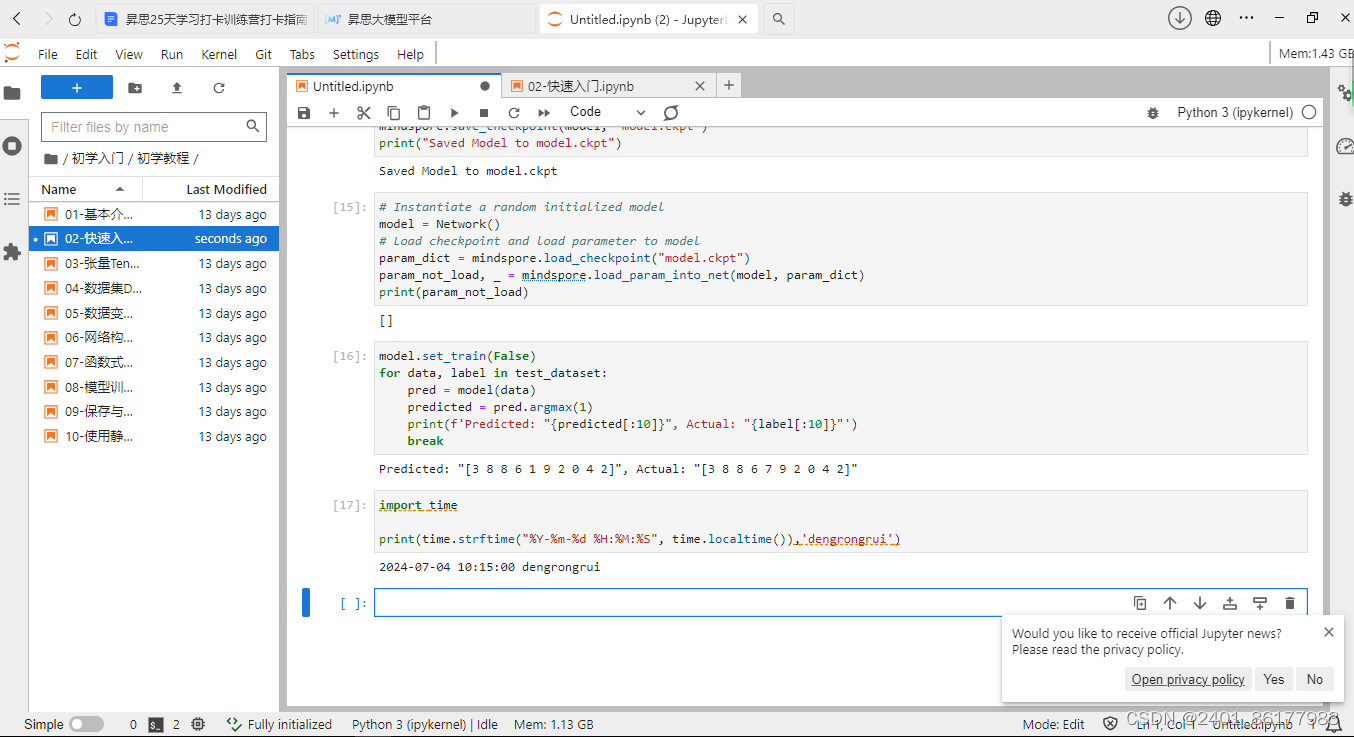Open the Edit menu

click(87, 54)
